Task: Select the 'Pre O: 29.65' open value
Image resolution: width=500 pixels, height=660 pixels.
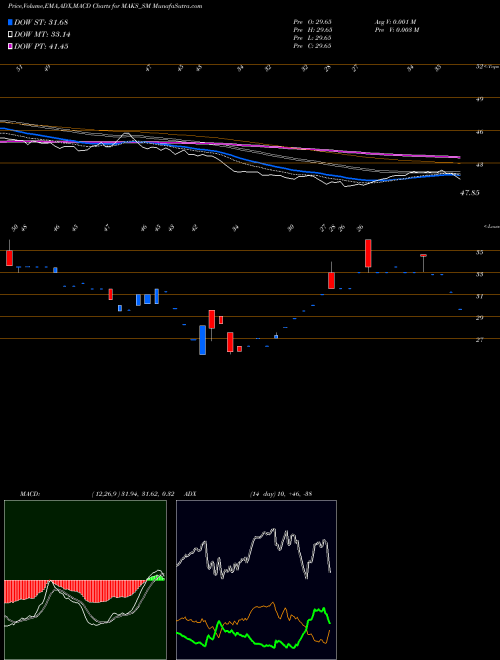Action: click(x=312, y=22)
